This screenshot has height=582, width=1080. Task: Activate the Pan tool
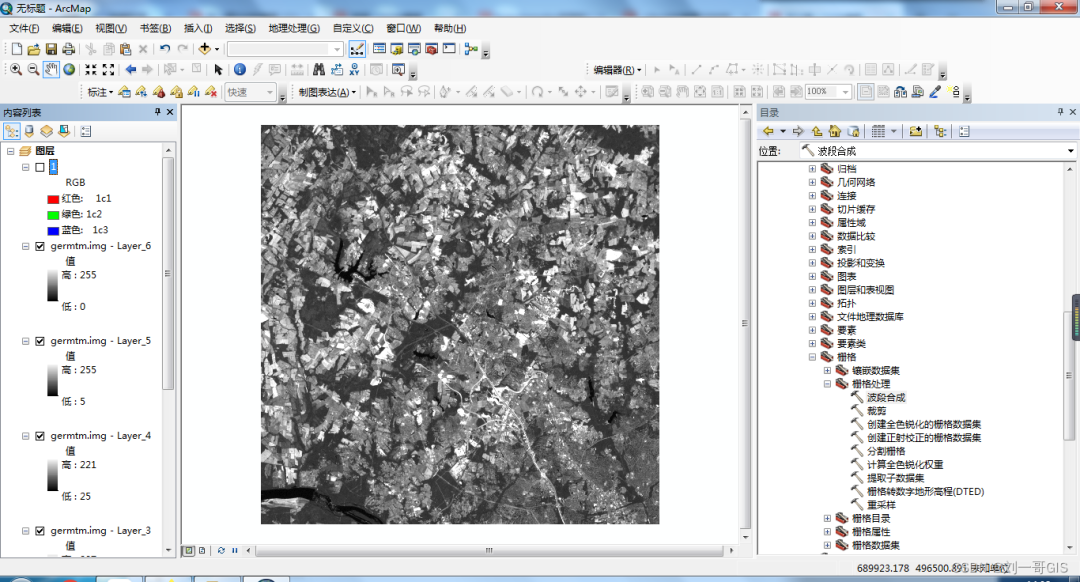[x=50, y=69]
